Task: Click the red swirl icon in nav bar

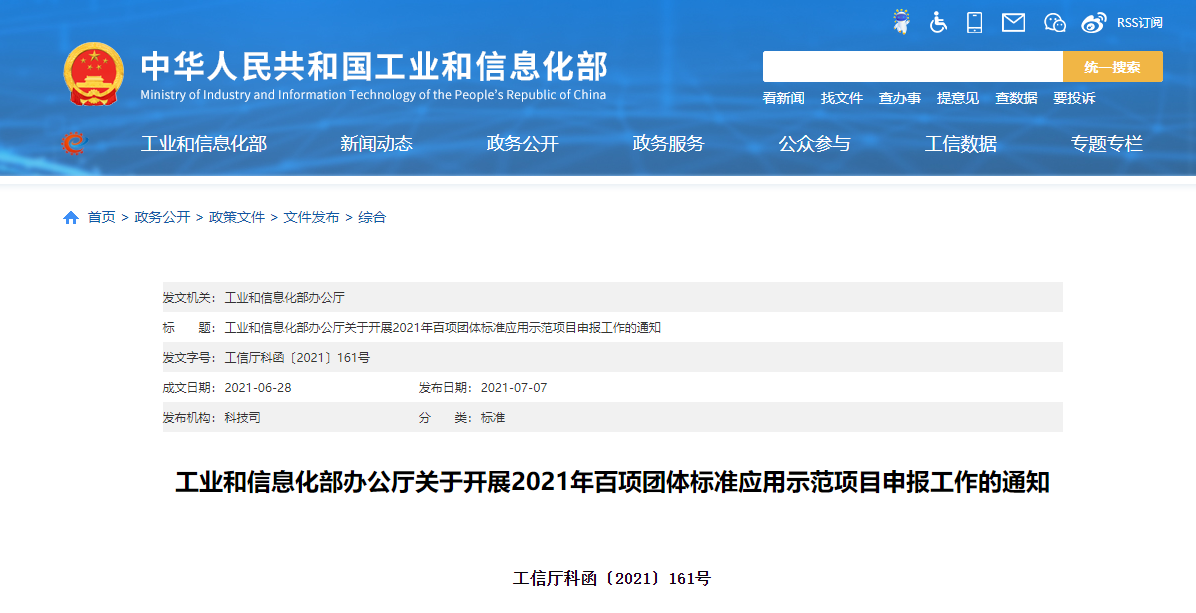Action: click(x=74, y=144)
